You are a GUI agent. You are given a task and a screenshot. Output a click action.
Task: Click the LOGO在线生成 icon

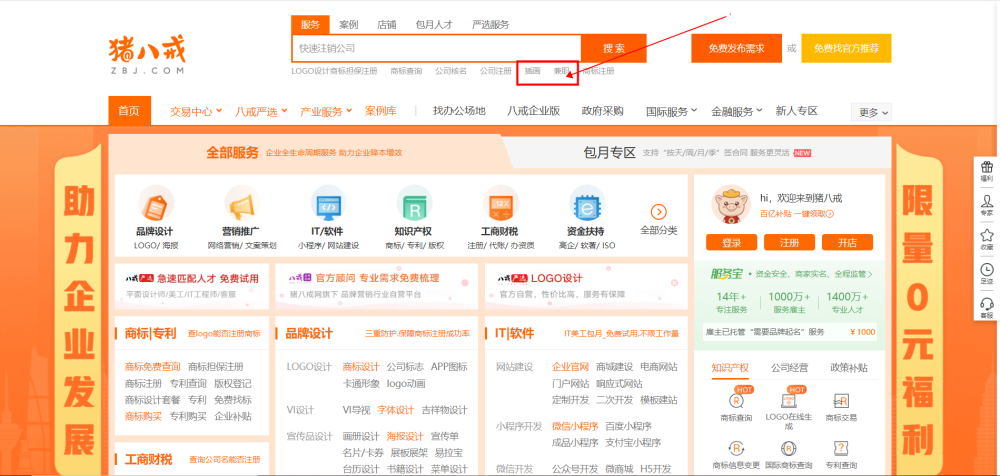pos(788,401)
